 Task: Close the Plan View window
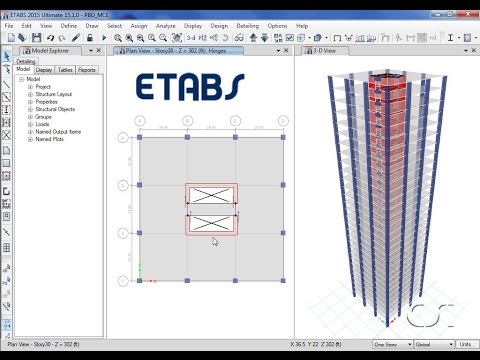pos(286,50)
